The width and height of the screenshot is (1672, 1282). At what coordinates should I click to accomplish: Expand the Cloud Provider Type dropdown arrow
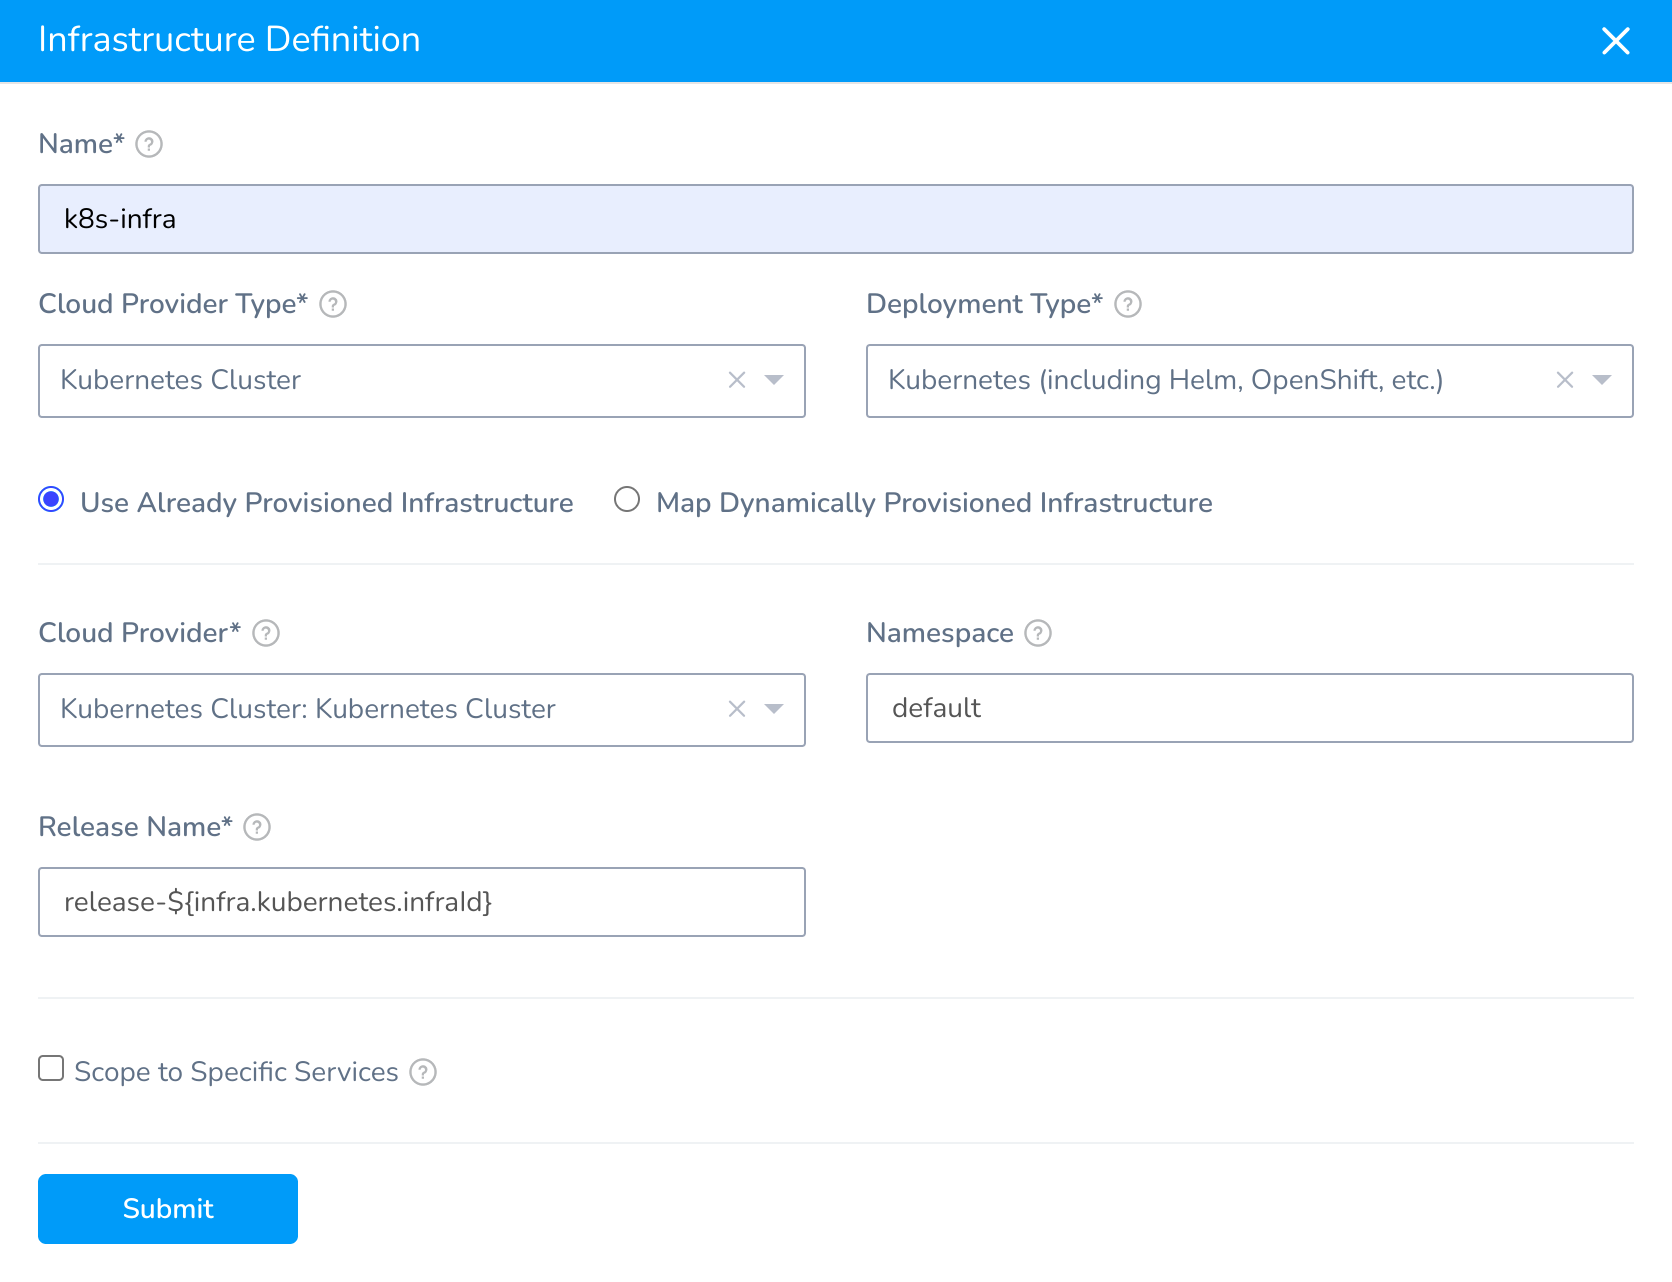(x=774, y=380)
